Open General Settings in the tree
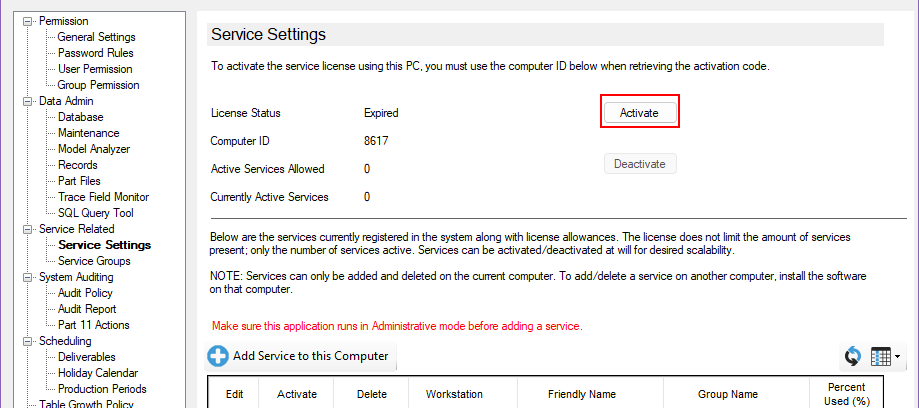Screen dimensions: 919x408 point(96,37)
